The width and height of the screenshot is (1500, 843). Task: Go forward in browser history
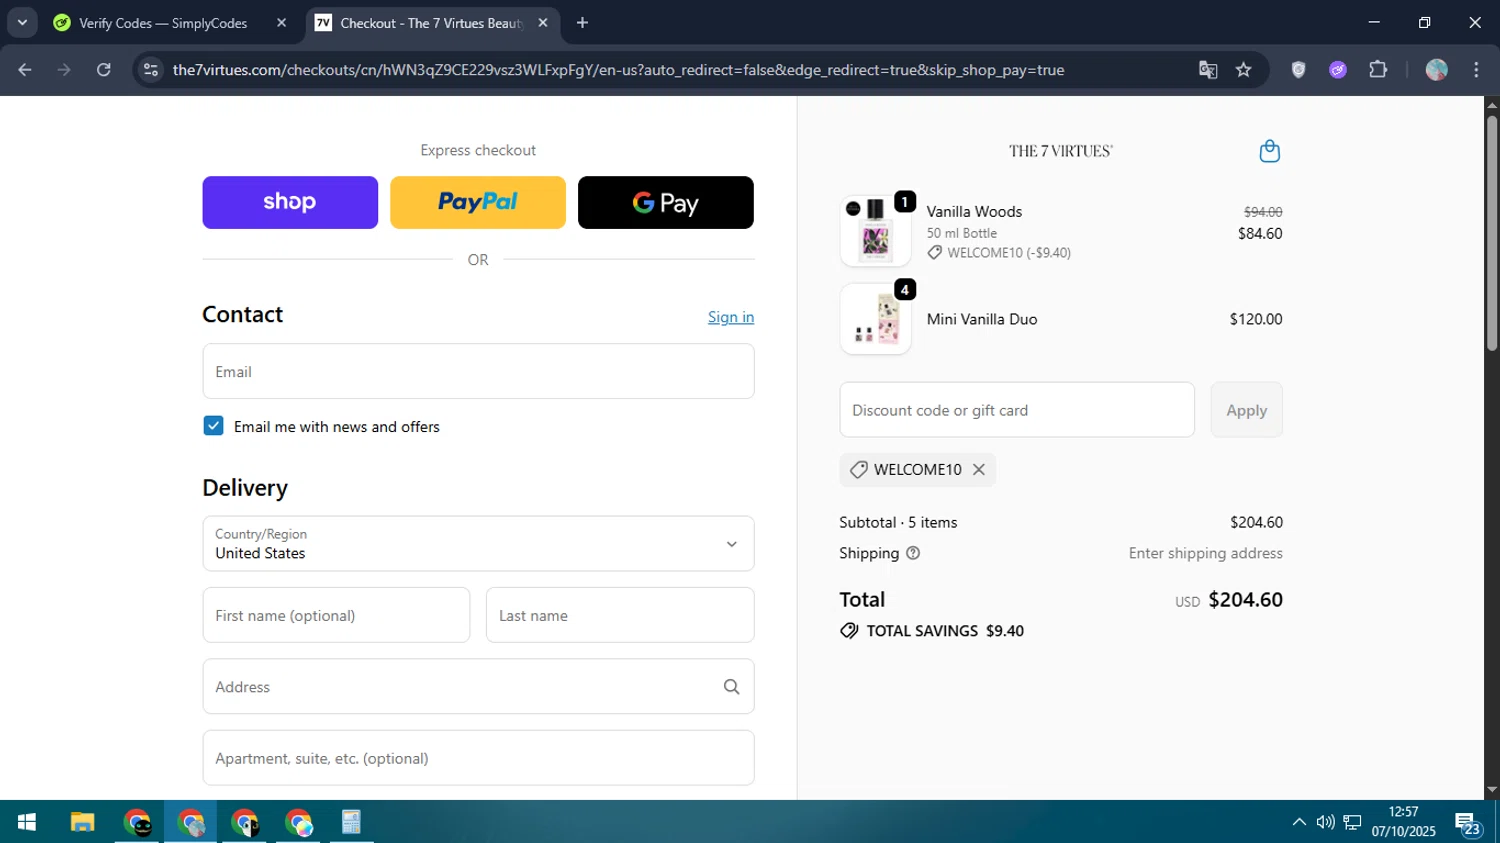64,70
